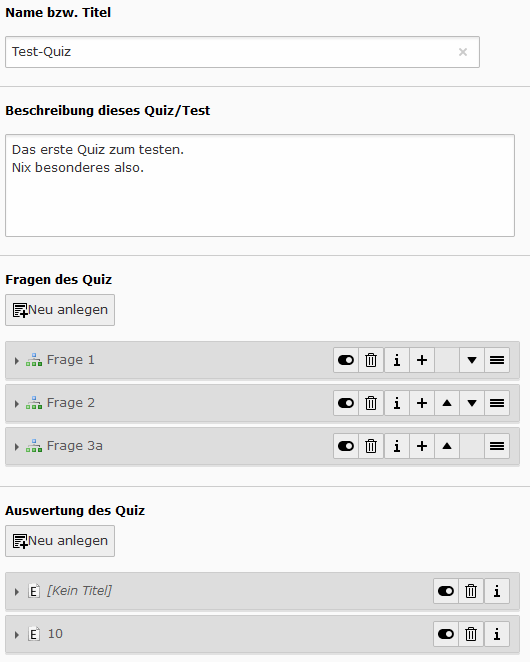
Task: Delete Frage 1 with trash icon
Action: 371,360
